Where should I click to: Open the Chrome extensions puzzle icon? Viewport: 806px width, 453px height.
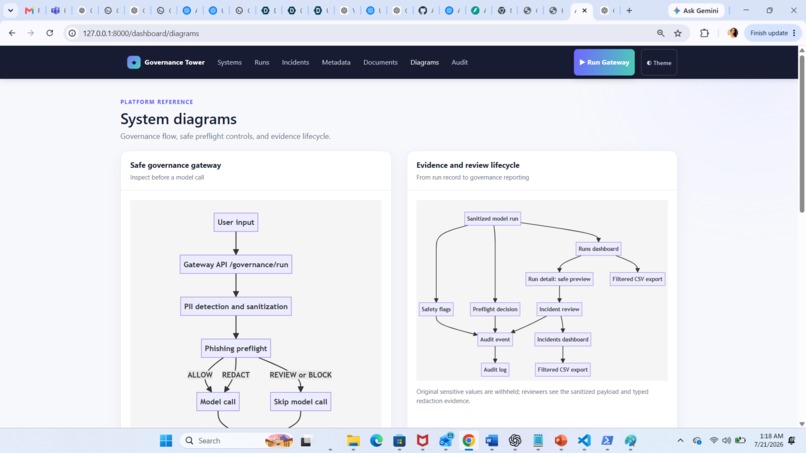704,33
